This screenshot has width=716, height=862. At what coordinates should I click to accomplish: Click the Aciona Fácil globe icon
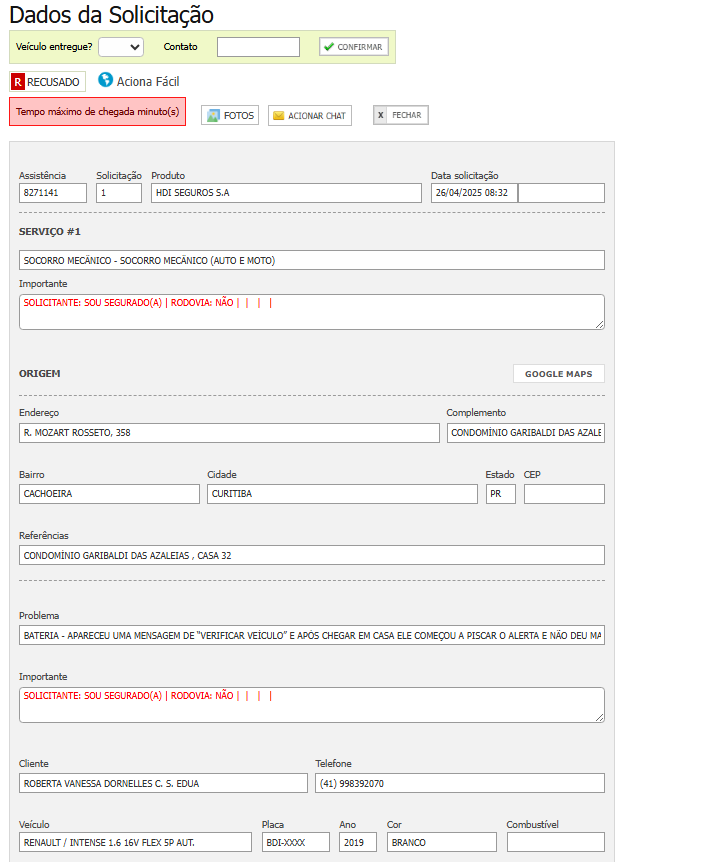click(x=105, y=80)
